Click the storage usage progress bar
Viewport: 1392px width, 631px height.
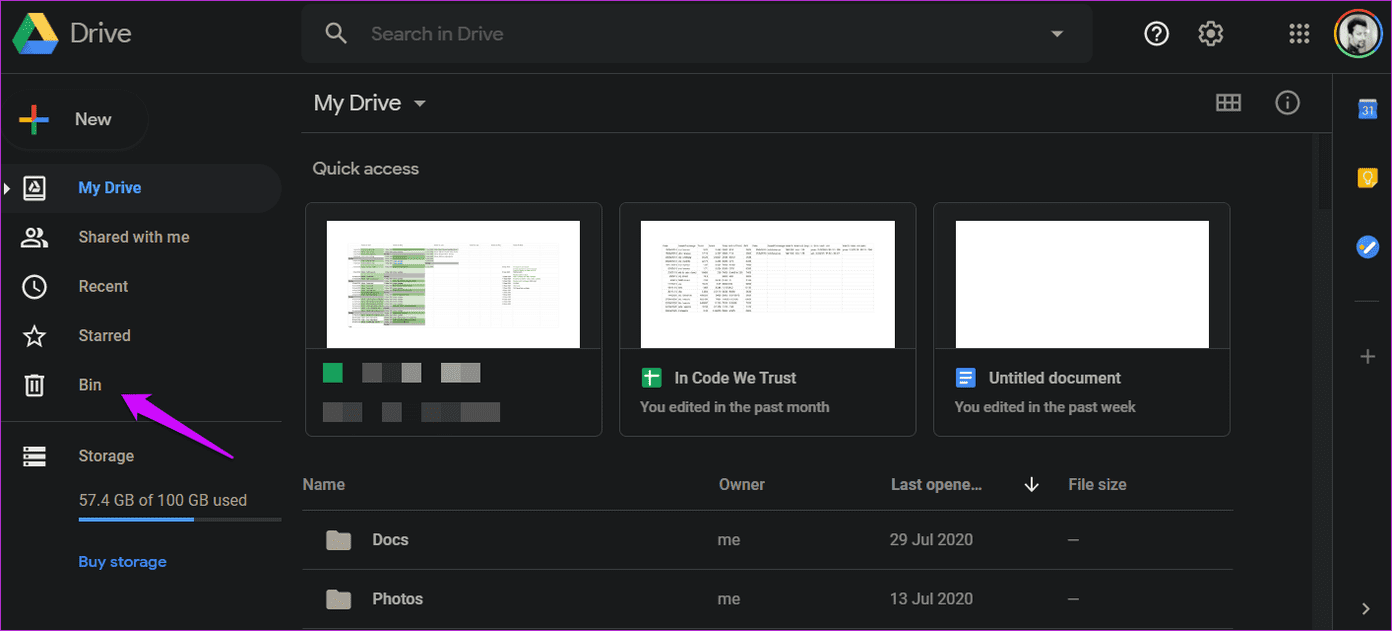point(180,519)
